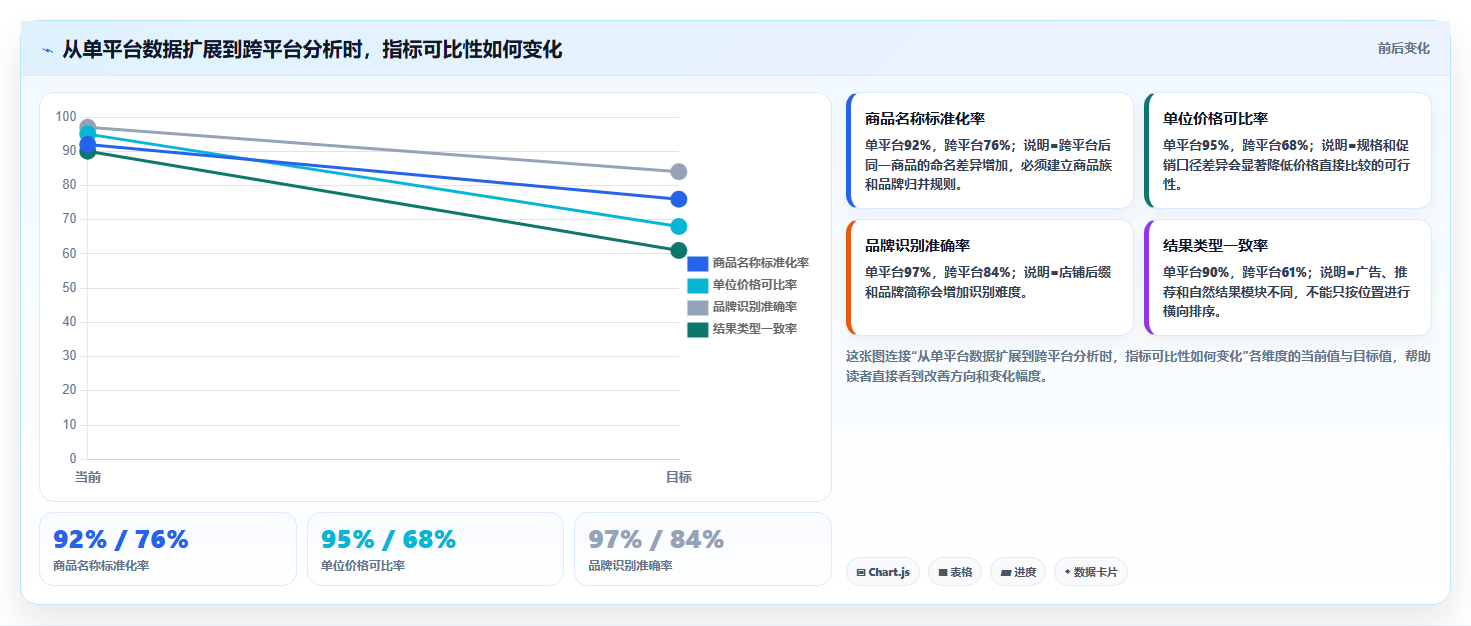The image size is (1471, 626).
Task: Select the blue data point at 目标 (76)
Action: pos(679,199)
